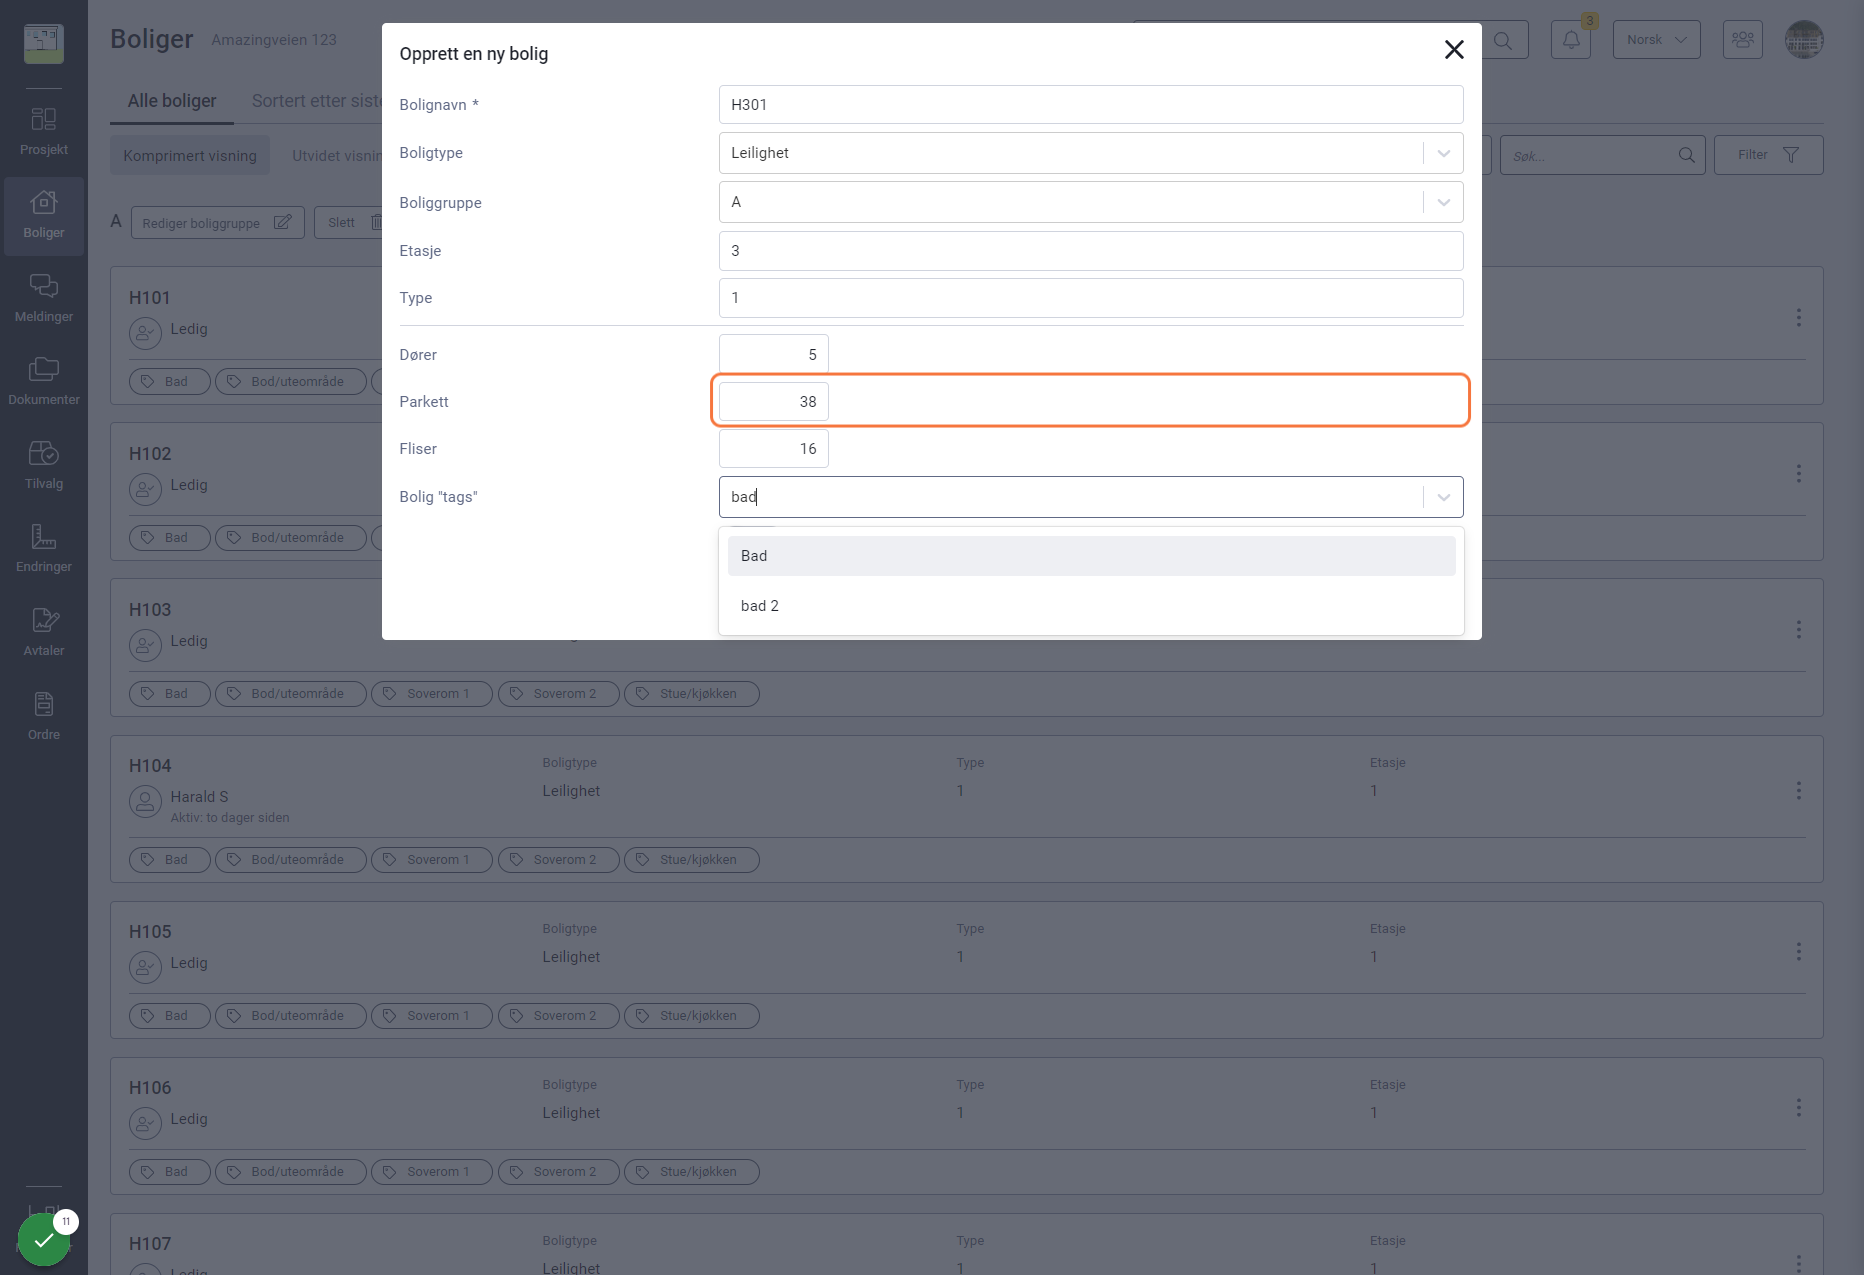This screenshot has height=1275, width=1864.
Task: Open the three-dot menu for H104
Action: pyautogui.click(x=1799, y=791)
